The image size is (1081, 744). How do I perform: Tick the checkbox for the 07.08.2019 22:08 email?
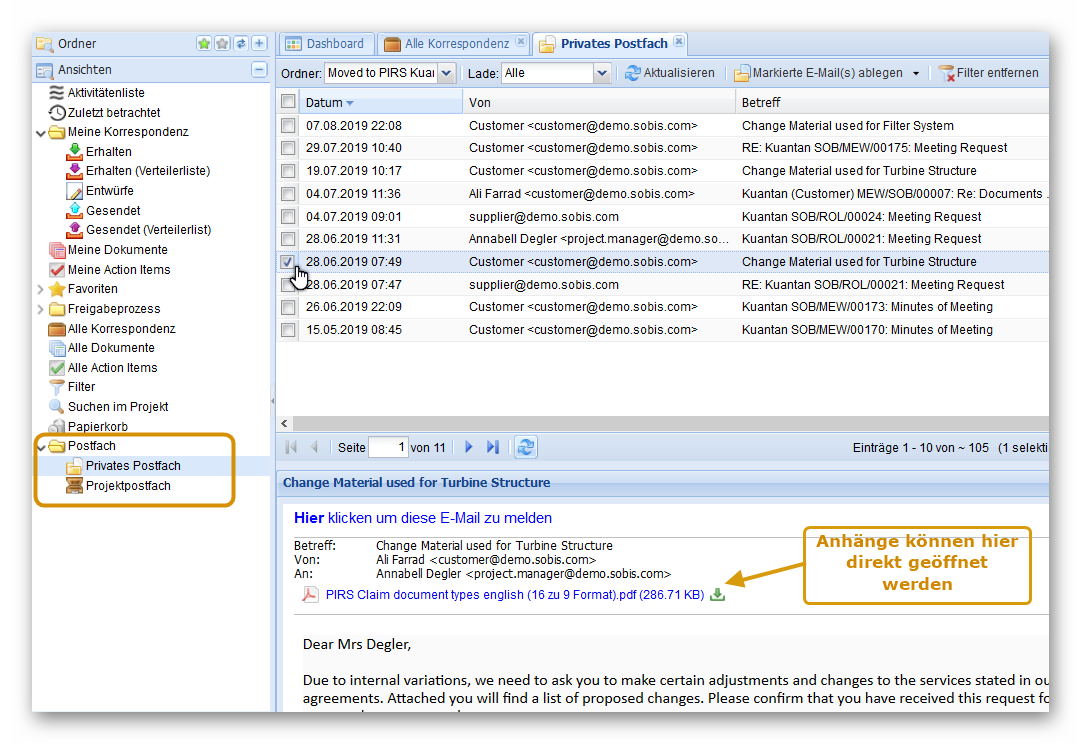(x=288, y=126)
